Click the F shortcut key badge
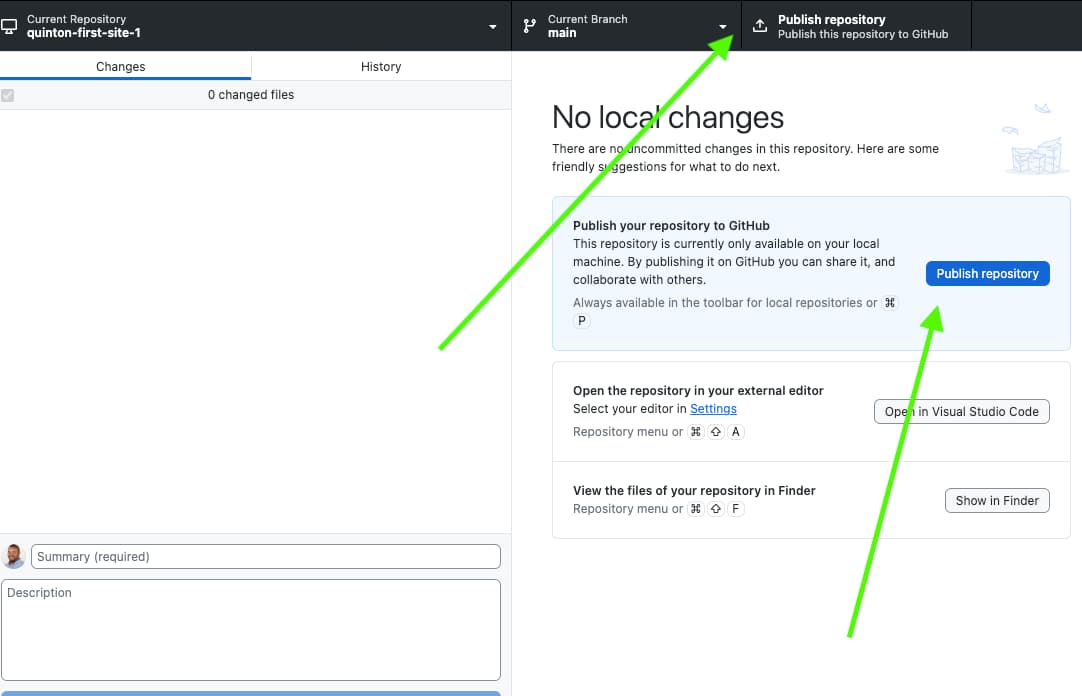Viewport: 1082px width, 696px height. pos(736,508)
